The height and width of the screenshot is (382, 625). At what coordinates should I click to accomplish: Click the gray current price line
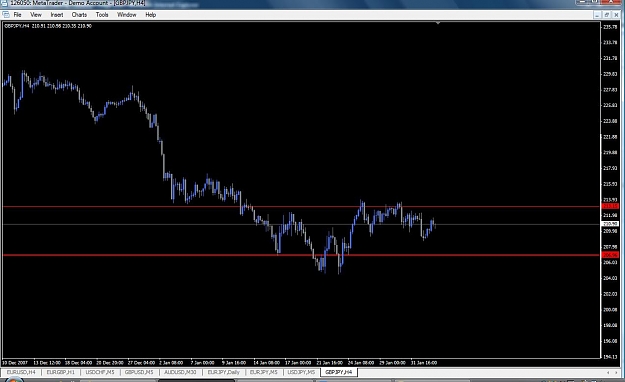point(301,224)
